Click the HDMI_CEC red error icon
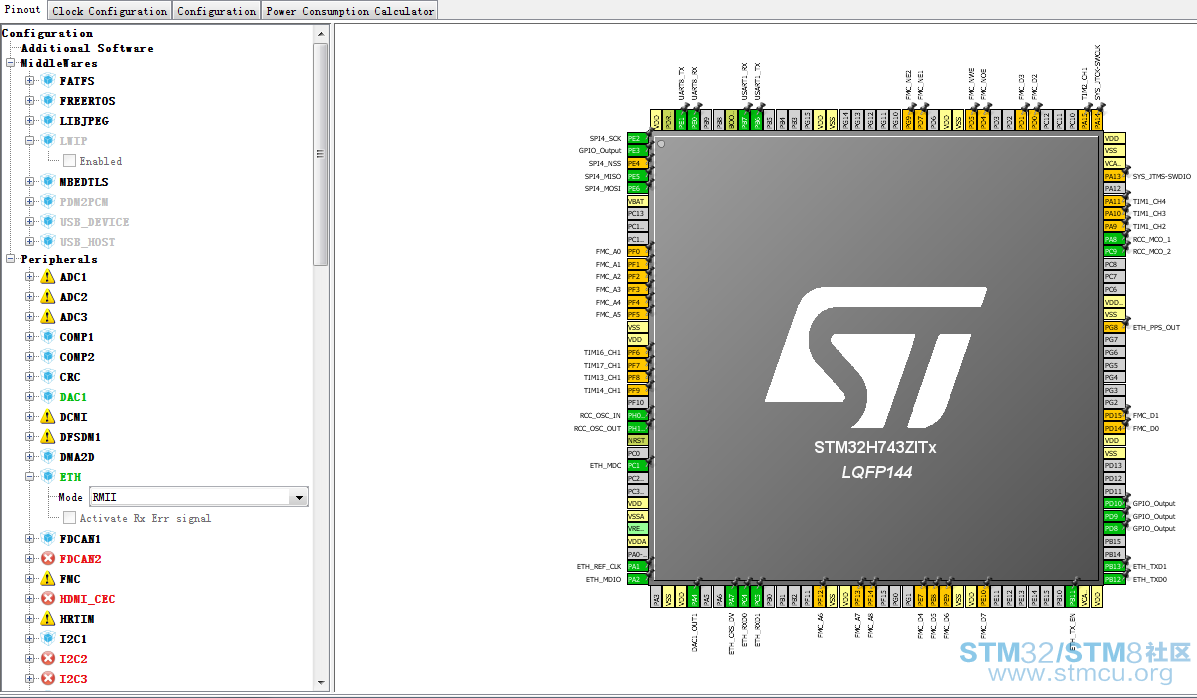1197x698 pixels. click(x=48, y=598)
